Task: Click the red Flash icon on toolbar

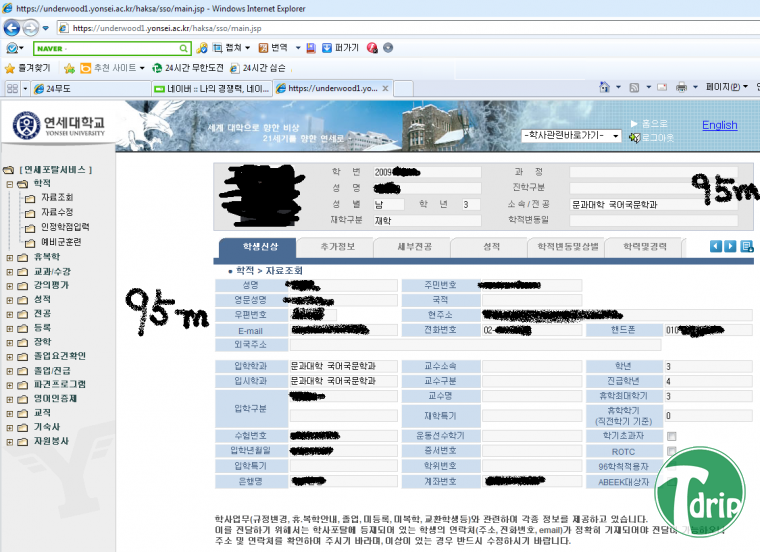Action: tap(372, 48)
